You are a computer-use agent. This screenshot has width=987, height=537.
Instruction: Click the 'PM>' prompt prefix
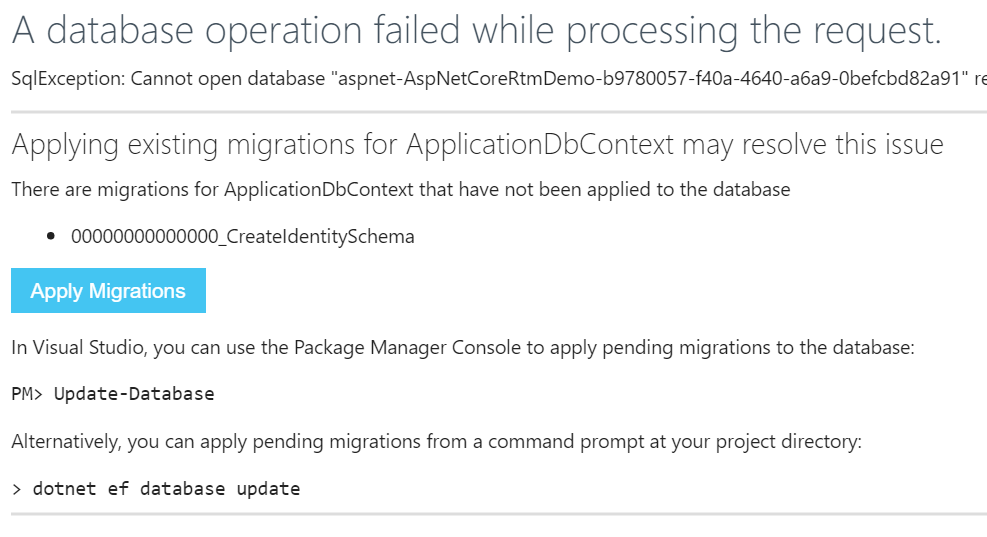[27, 394]
